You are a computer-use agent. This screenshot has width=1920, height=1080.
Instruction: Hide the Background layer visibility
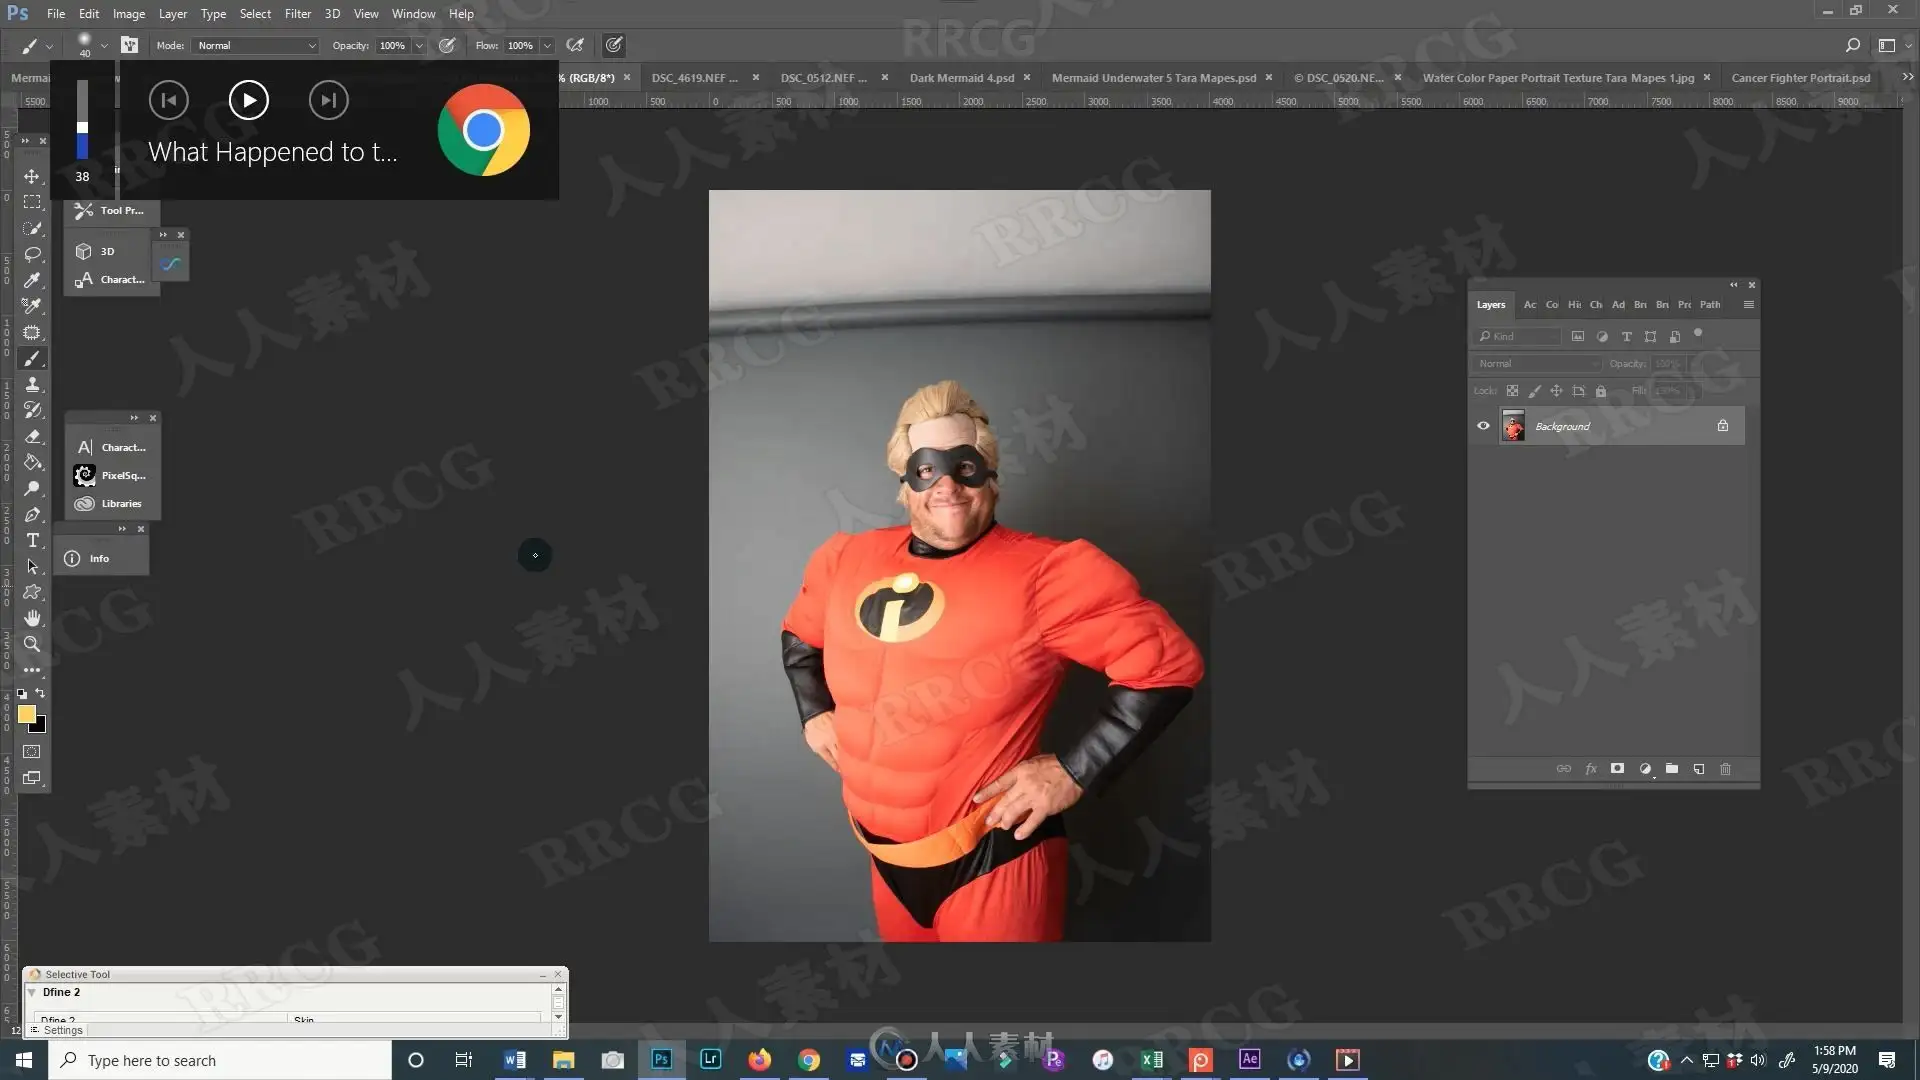(x=1483, y=426)
